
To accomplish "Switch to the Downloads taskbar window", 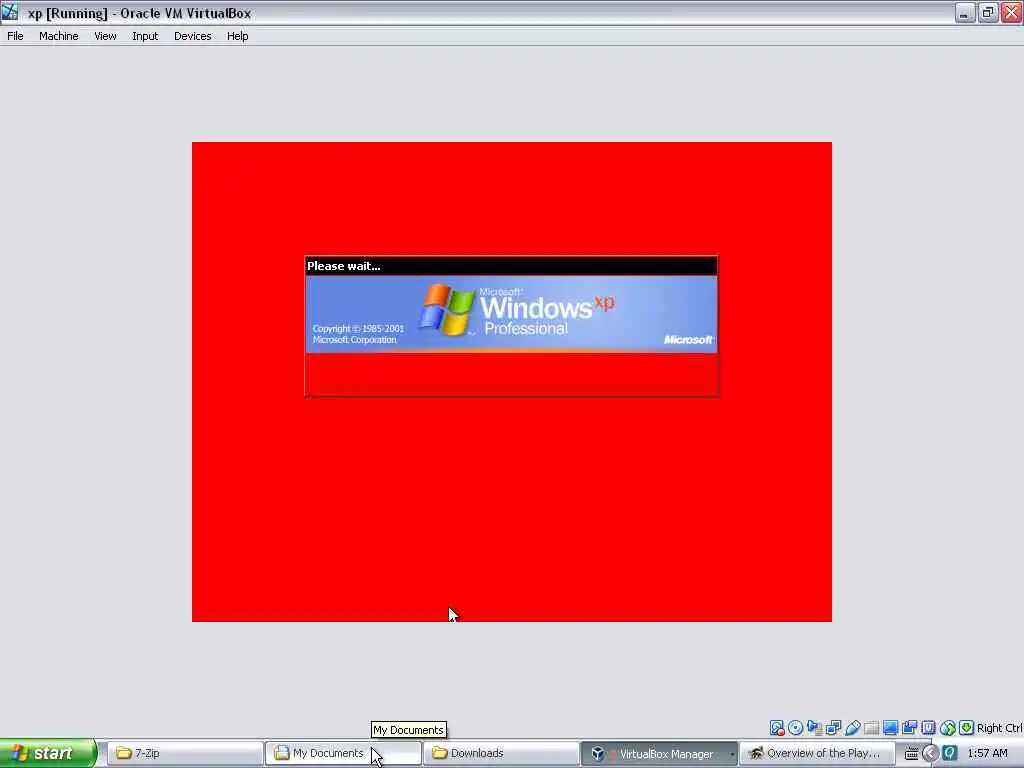I will [501, 753].
